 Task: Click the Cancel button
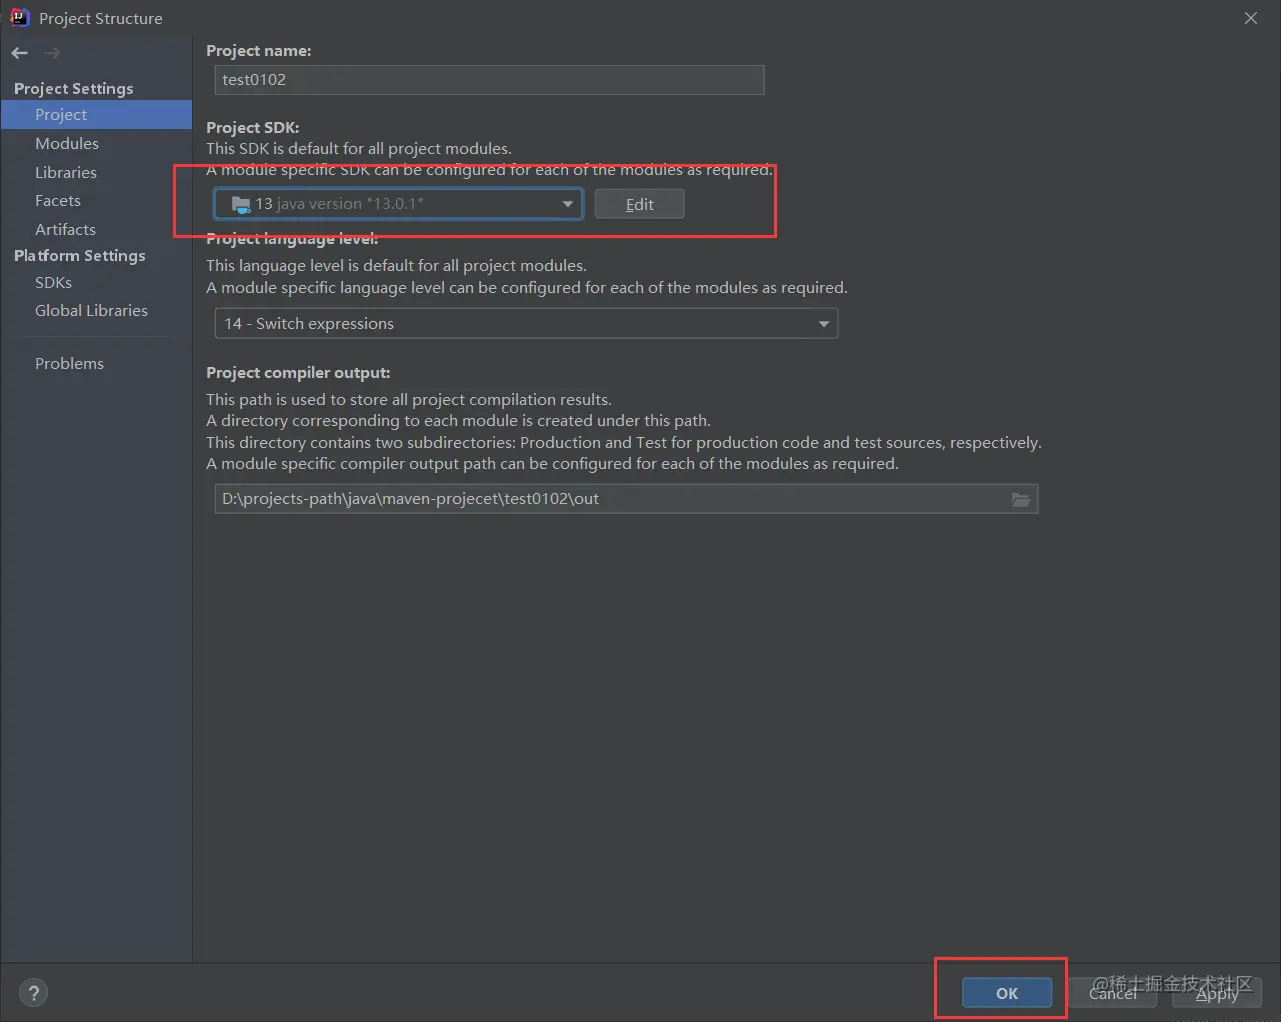tap(1113, 993)
